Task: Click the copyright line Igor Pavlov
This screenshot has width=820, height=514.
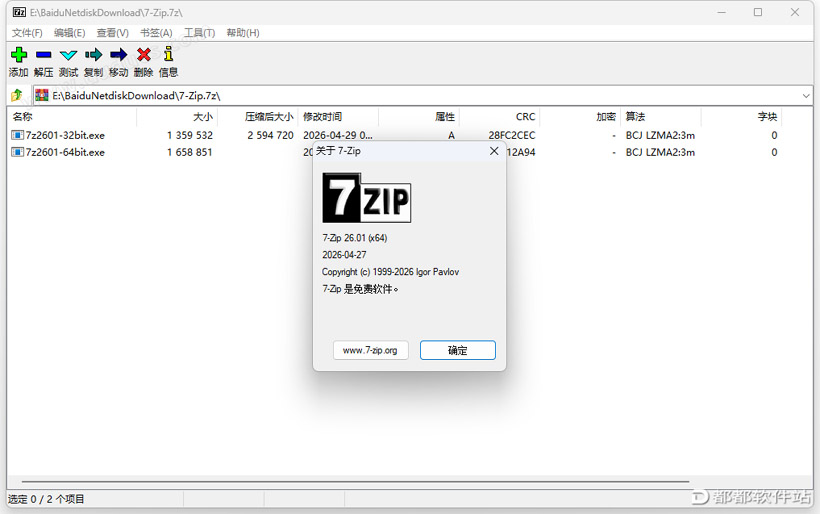Action: click(391, 272)
